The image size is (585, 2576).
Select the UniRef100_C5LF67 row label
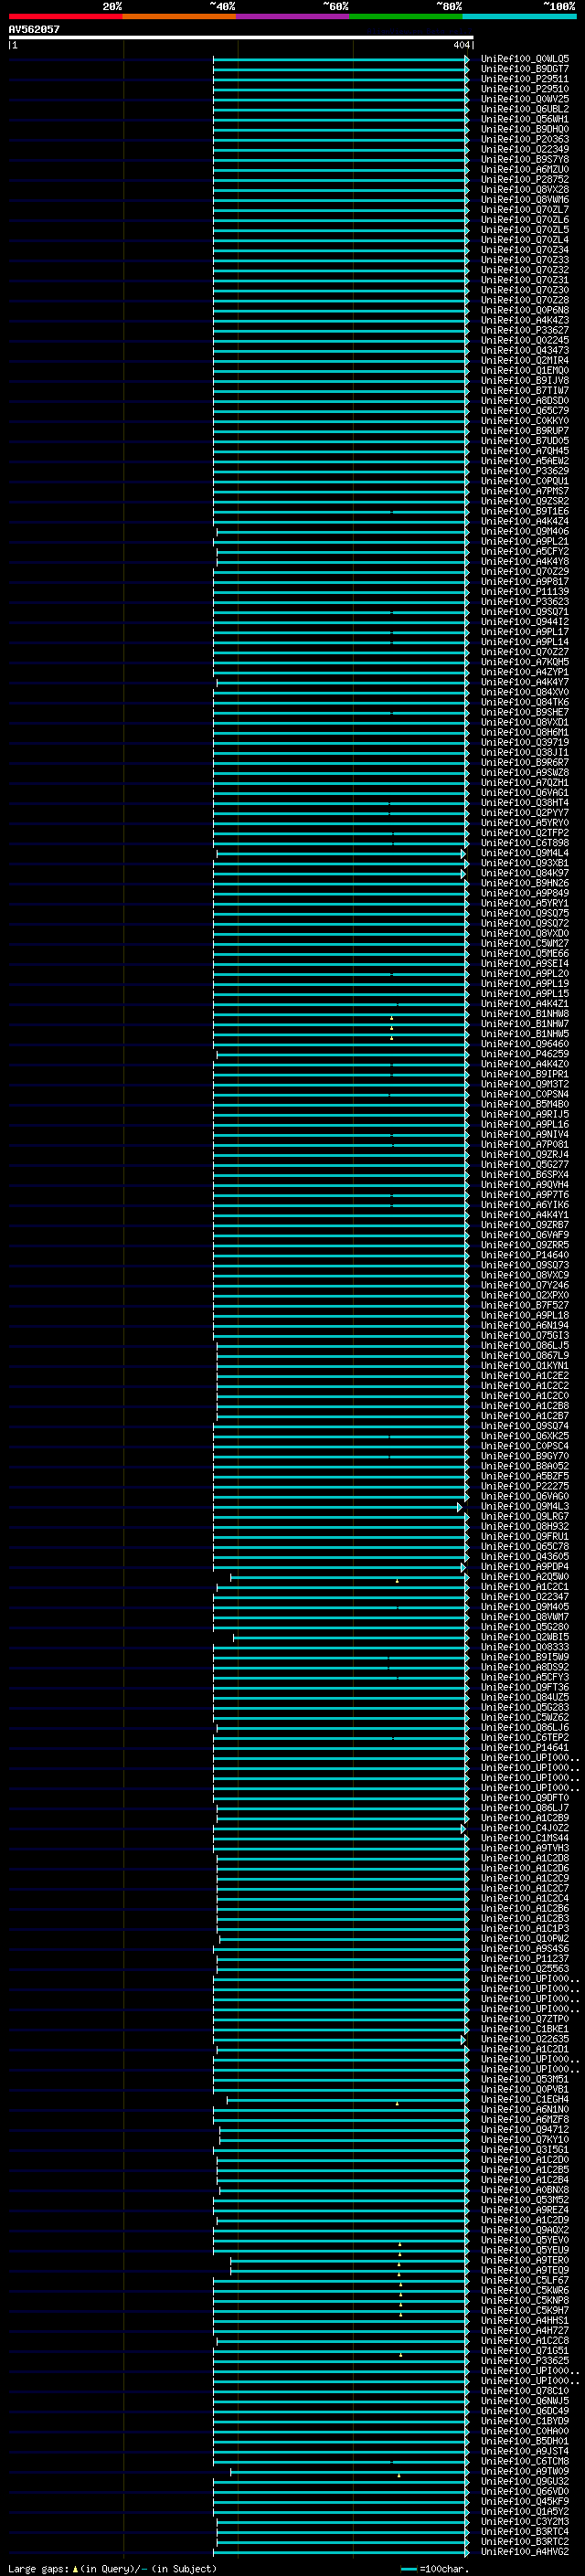point(524,2280)
